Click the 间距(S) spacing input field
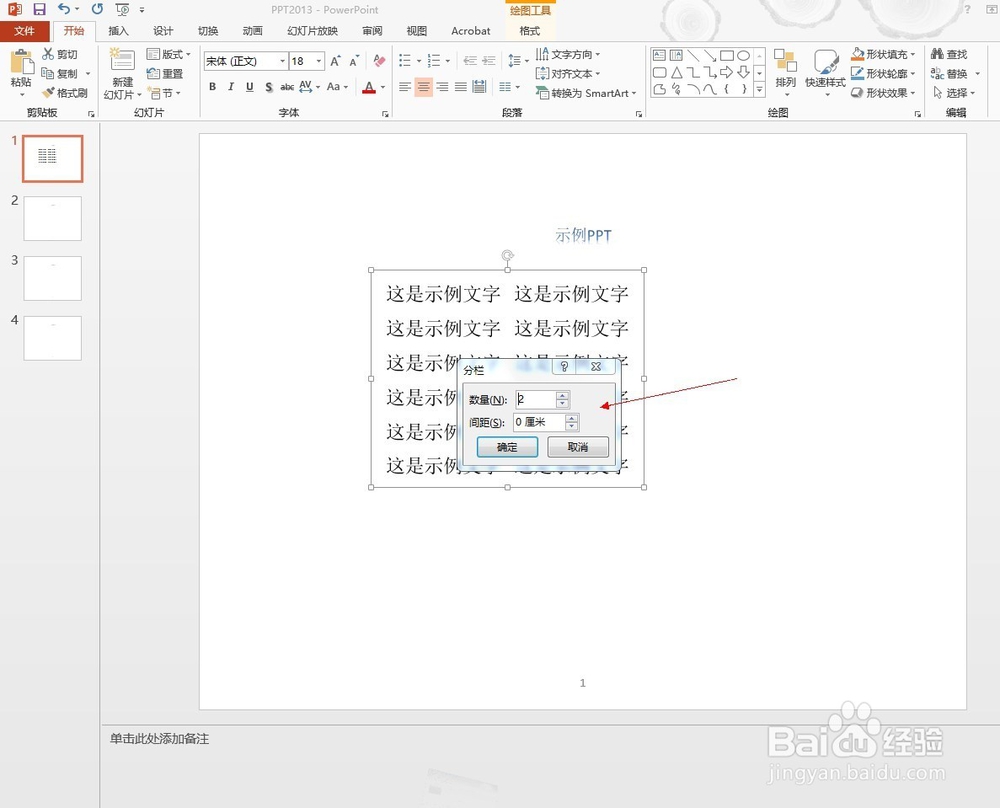The height and width of the screenshot is (808, 1000). [x=539, y=422]
